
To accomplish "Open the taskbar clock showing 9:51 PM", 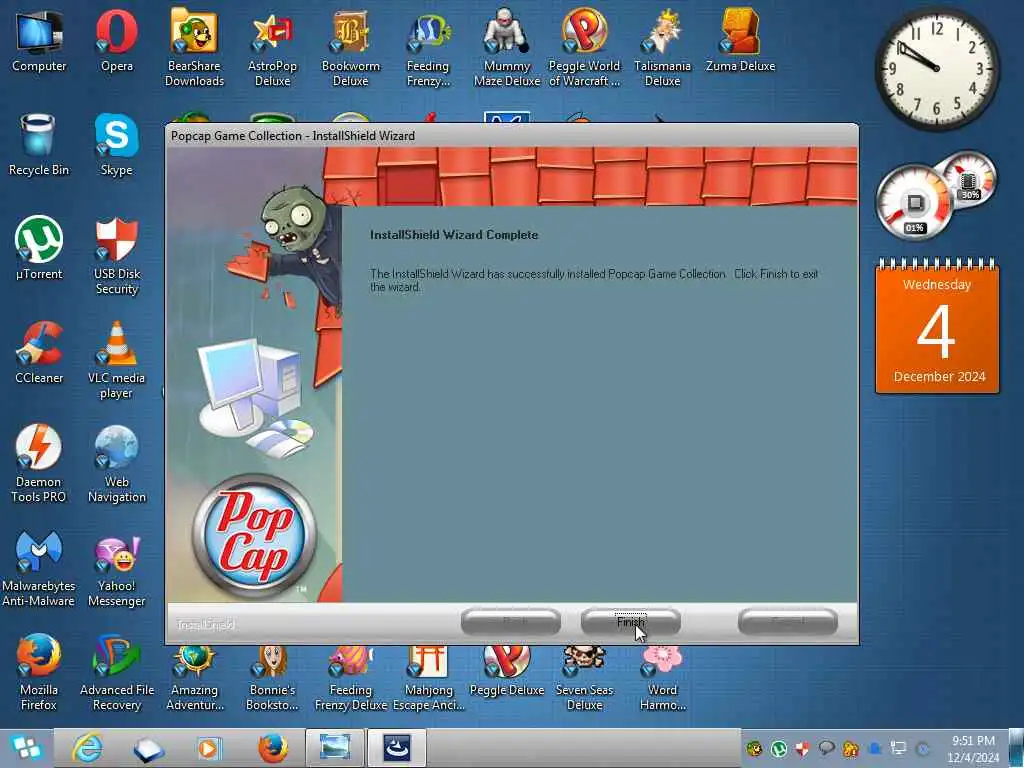I will [x=973, y=748].
